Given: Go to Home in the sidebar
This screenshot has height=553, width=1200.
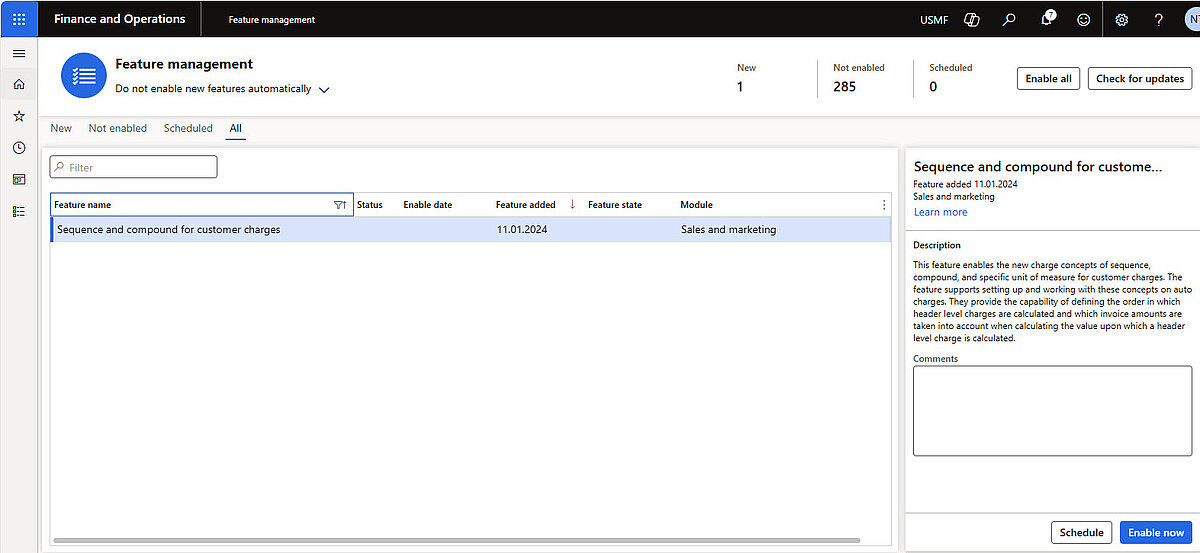Looking at the screenshot, I should point(19,85).
